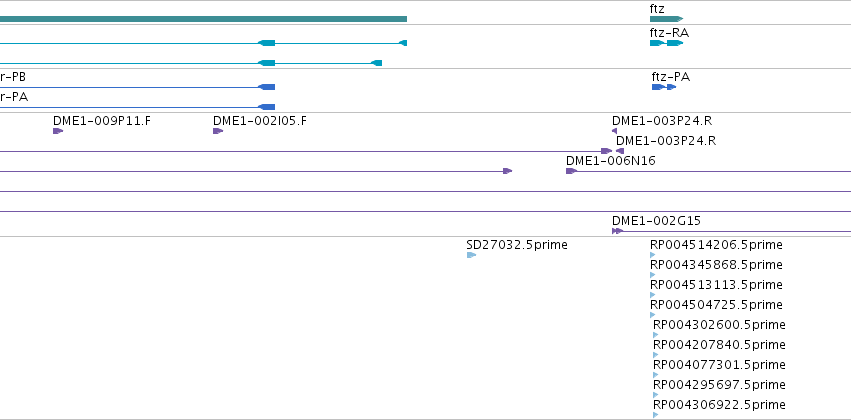
Task: Select the small arrow under RP004514206.5prime
Action: [653, 255]
